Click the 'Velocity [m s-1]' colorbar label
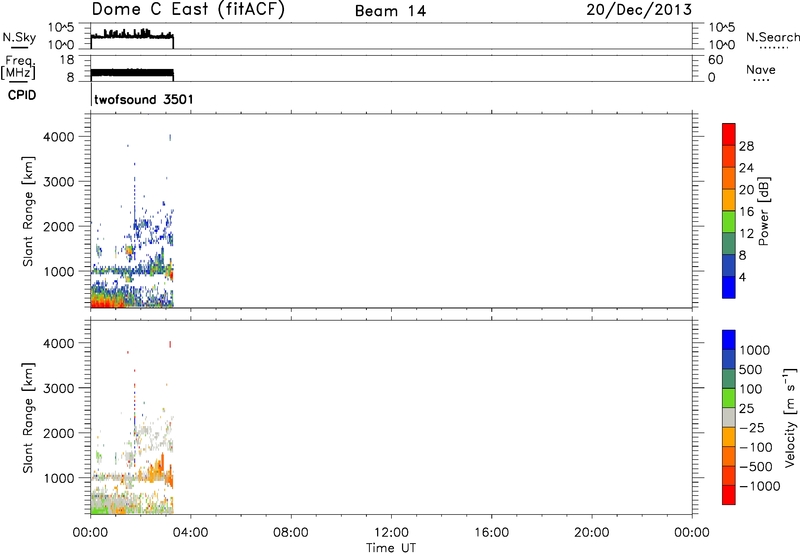The width and height of the screenshot is (800, 554). tap(790, 417)
